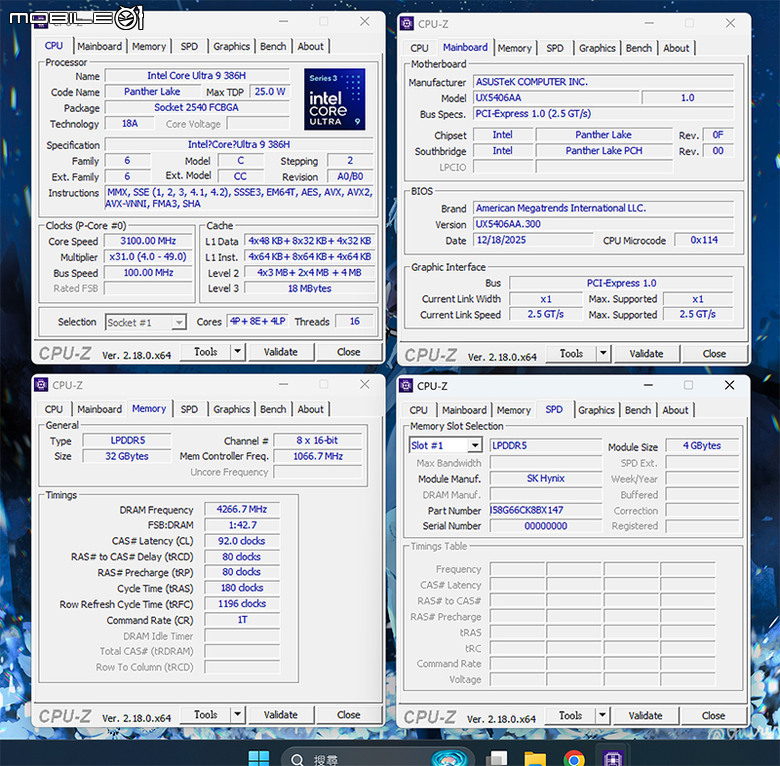
Task: Open File Explorer from the taskbar
Action: click(535, 759)
